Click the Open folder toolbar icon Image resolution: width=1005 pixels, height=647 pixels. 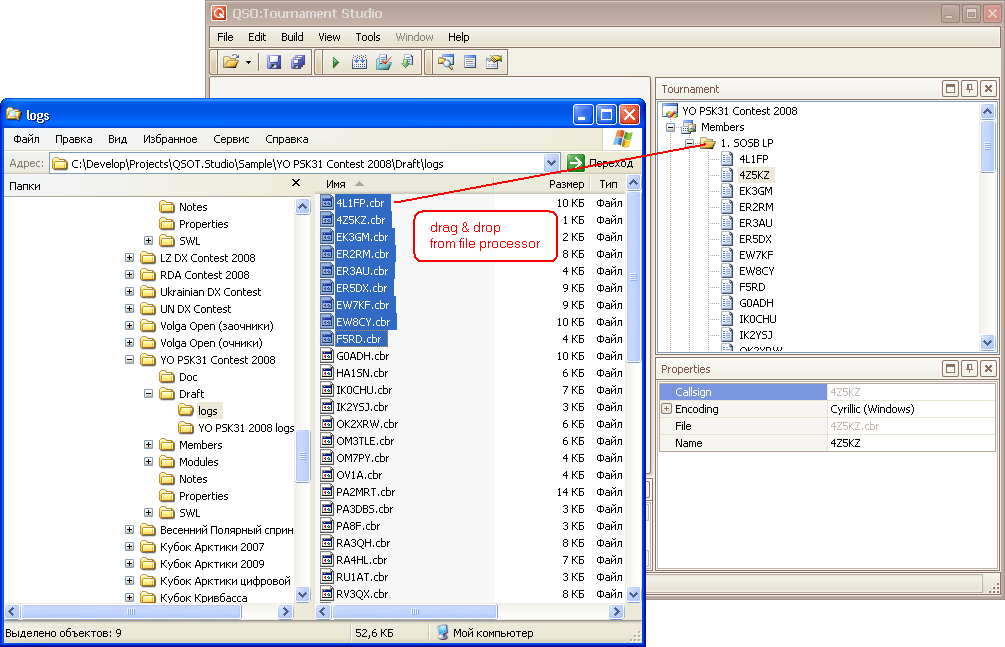[231, 62]
